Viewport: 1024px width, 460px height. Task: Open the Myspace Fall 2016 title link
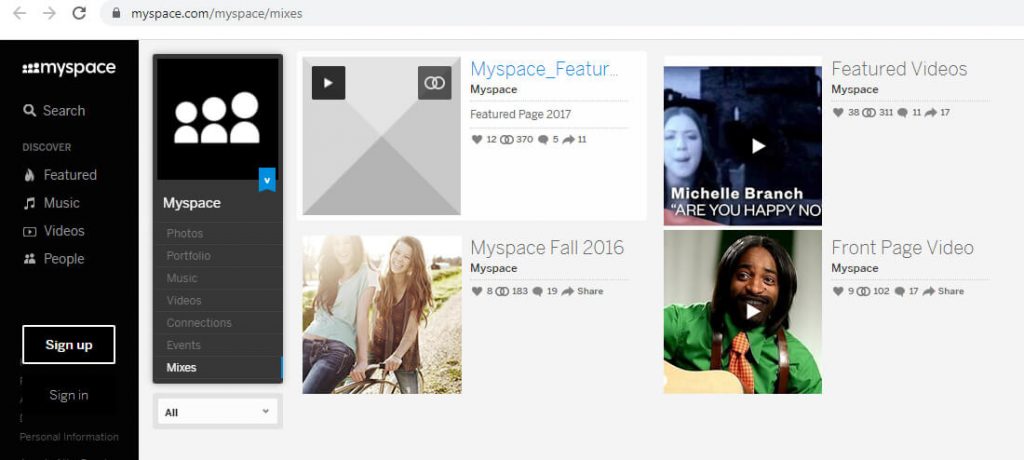pos(547,248)
